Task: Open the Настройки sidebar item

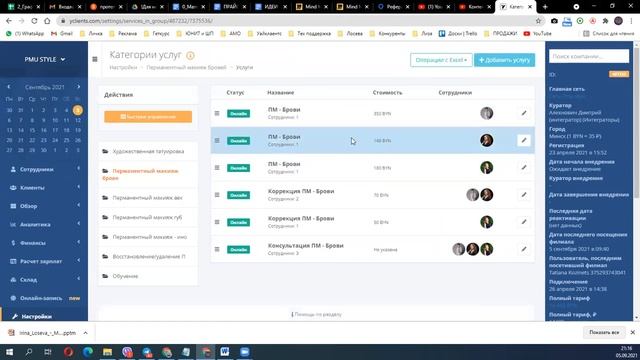Action: [44, 316]
